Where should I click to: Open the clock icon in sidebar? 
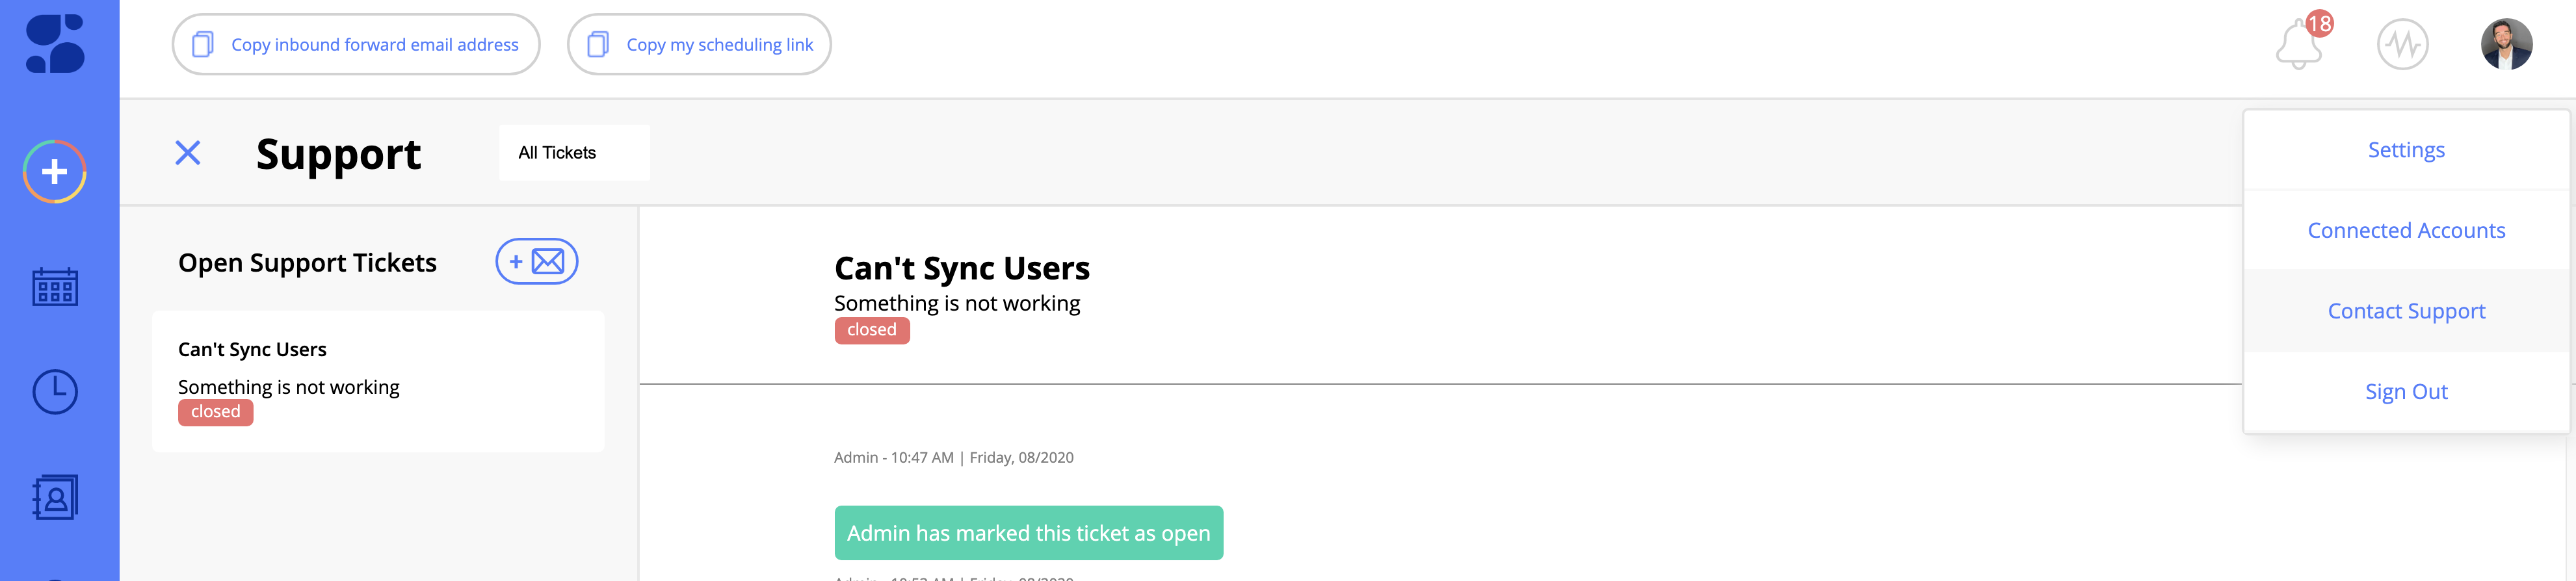(x=55, y=392)
